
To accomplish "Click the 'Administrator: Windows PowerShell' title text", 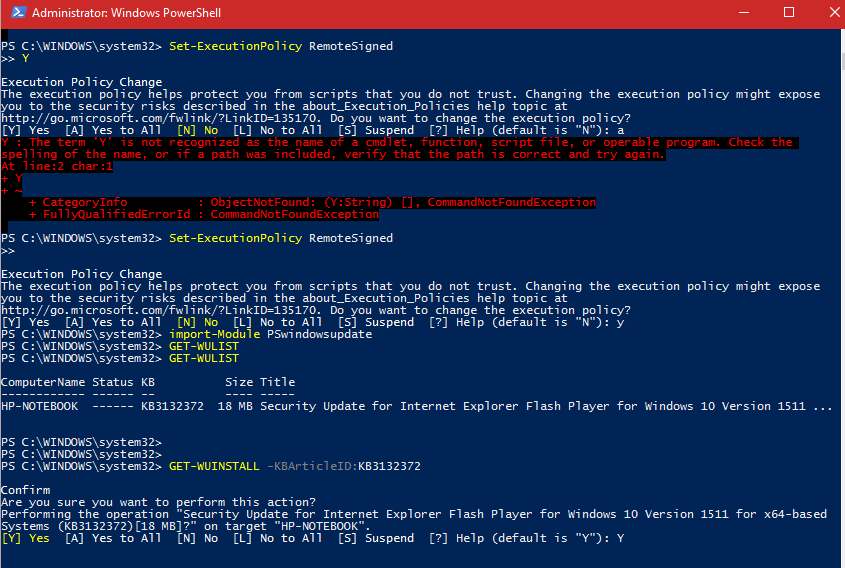I will (126, 14).
